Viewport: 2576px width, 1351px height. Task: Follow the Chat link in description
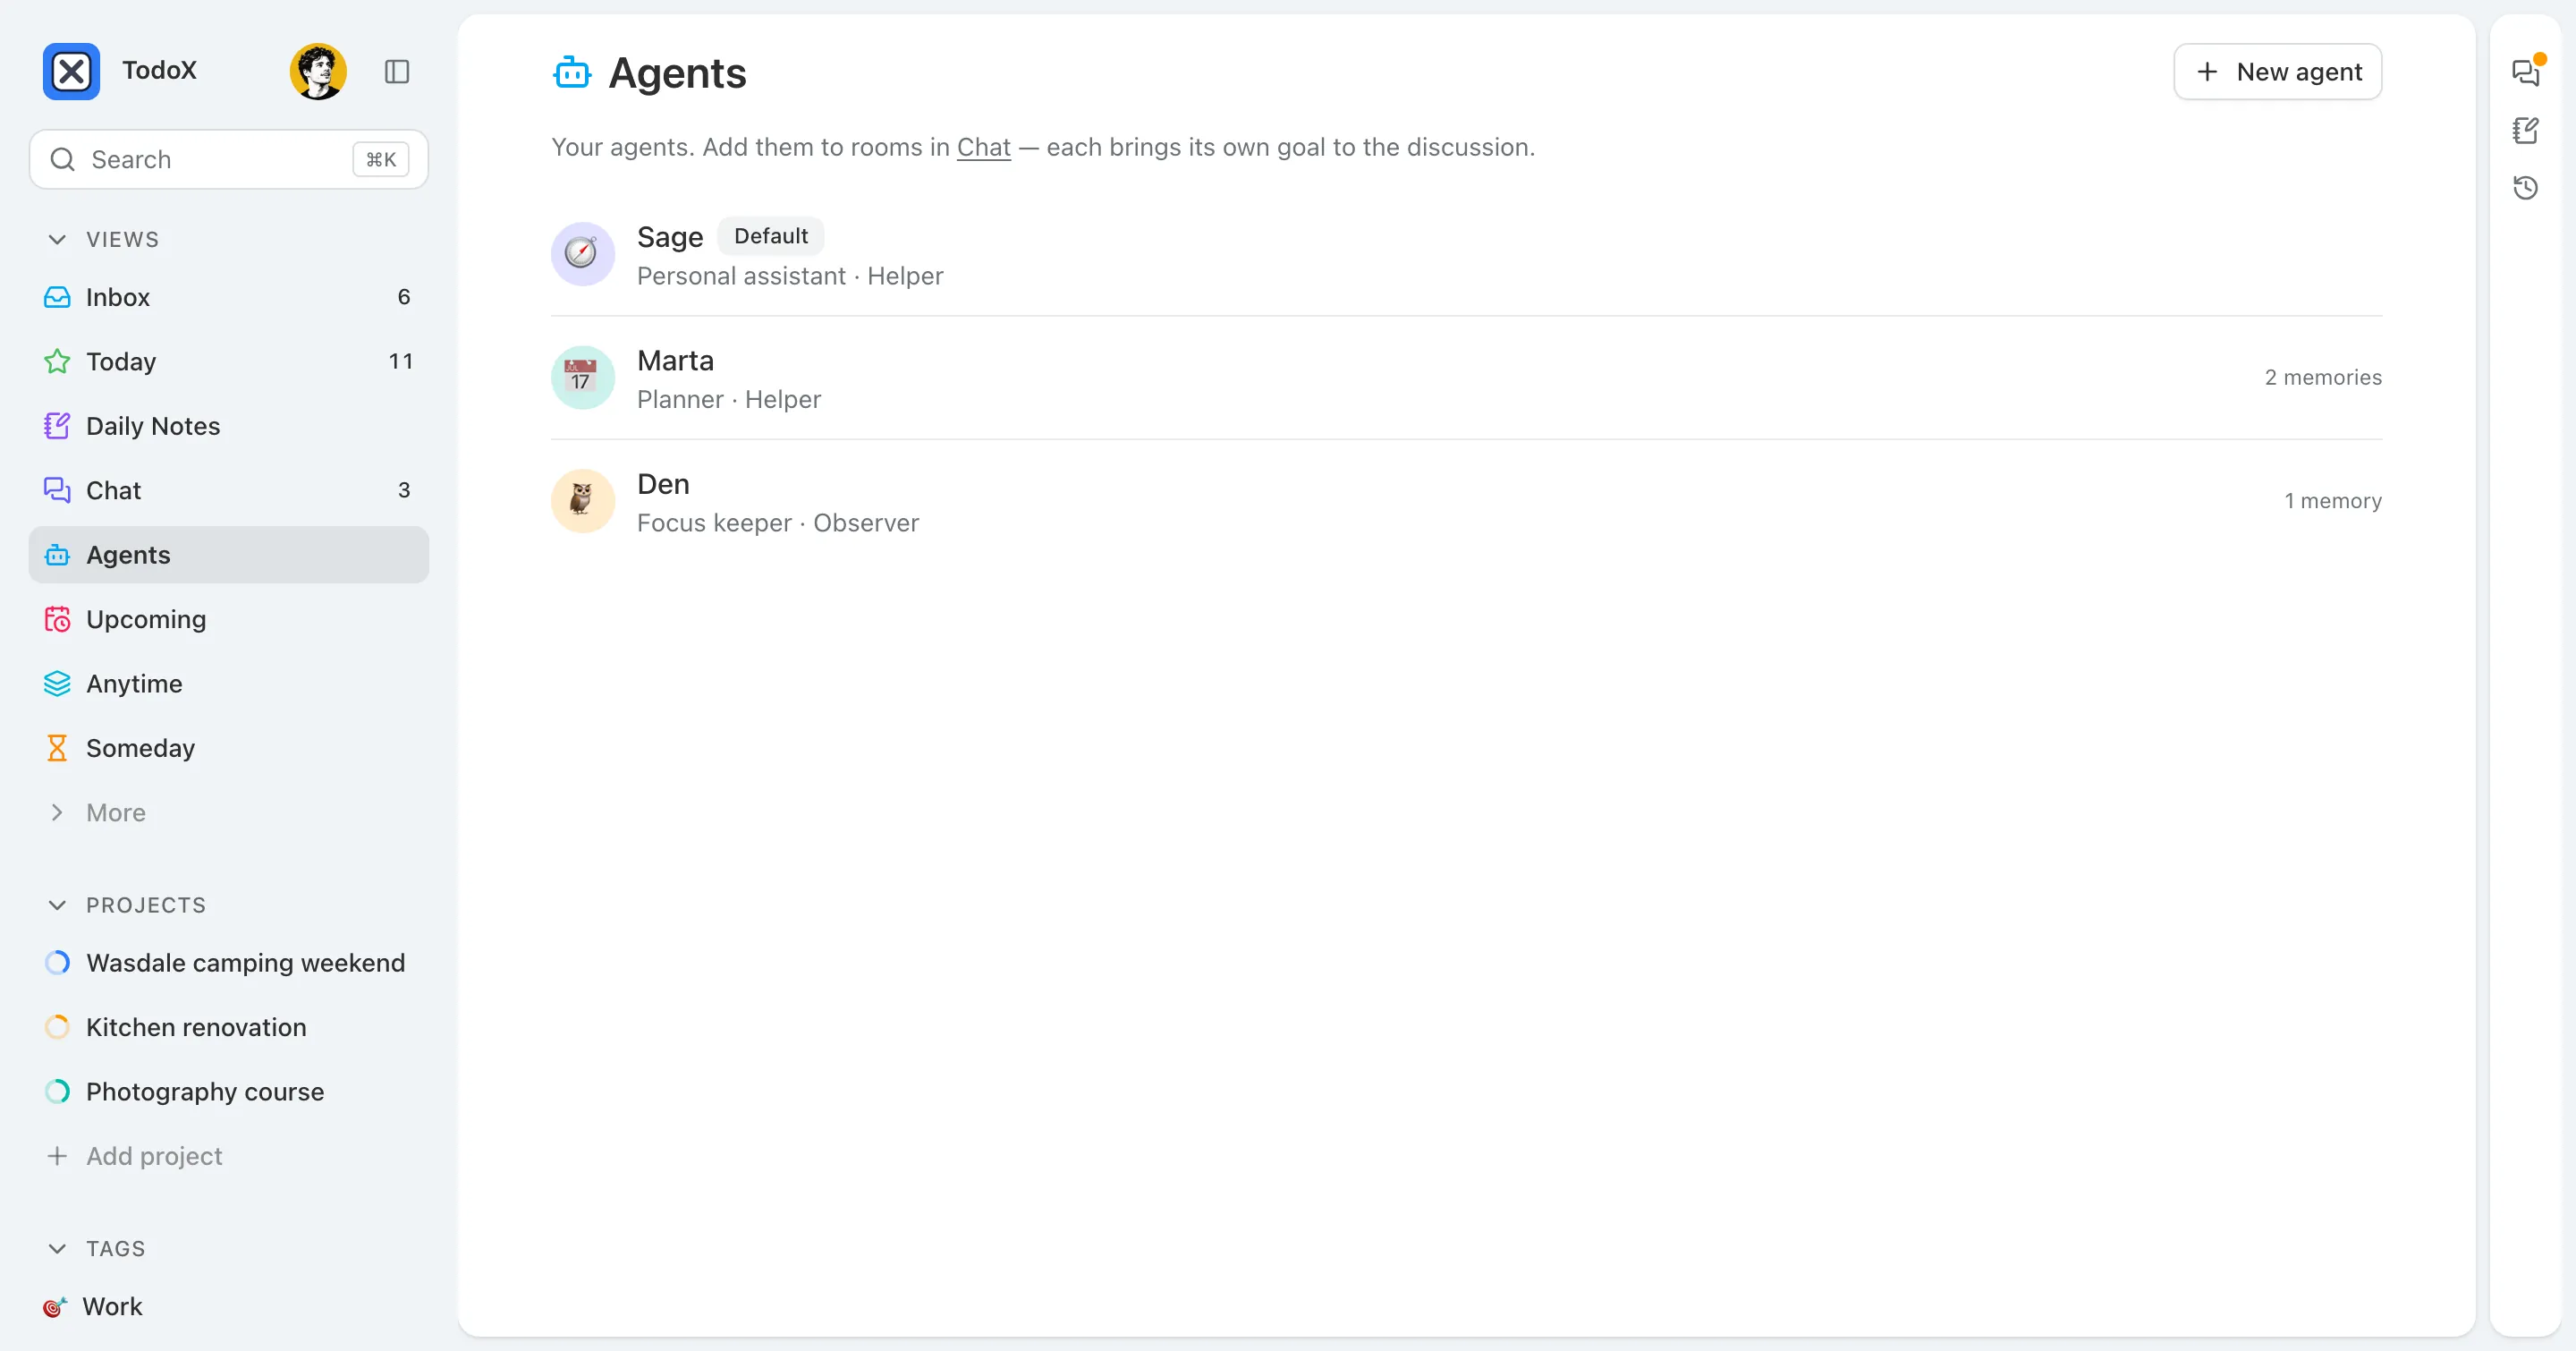pos(984,147)
